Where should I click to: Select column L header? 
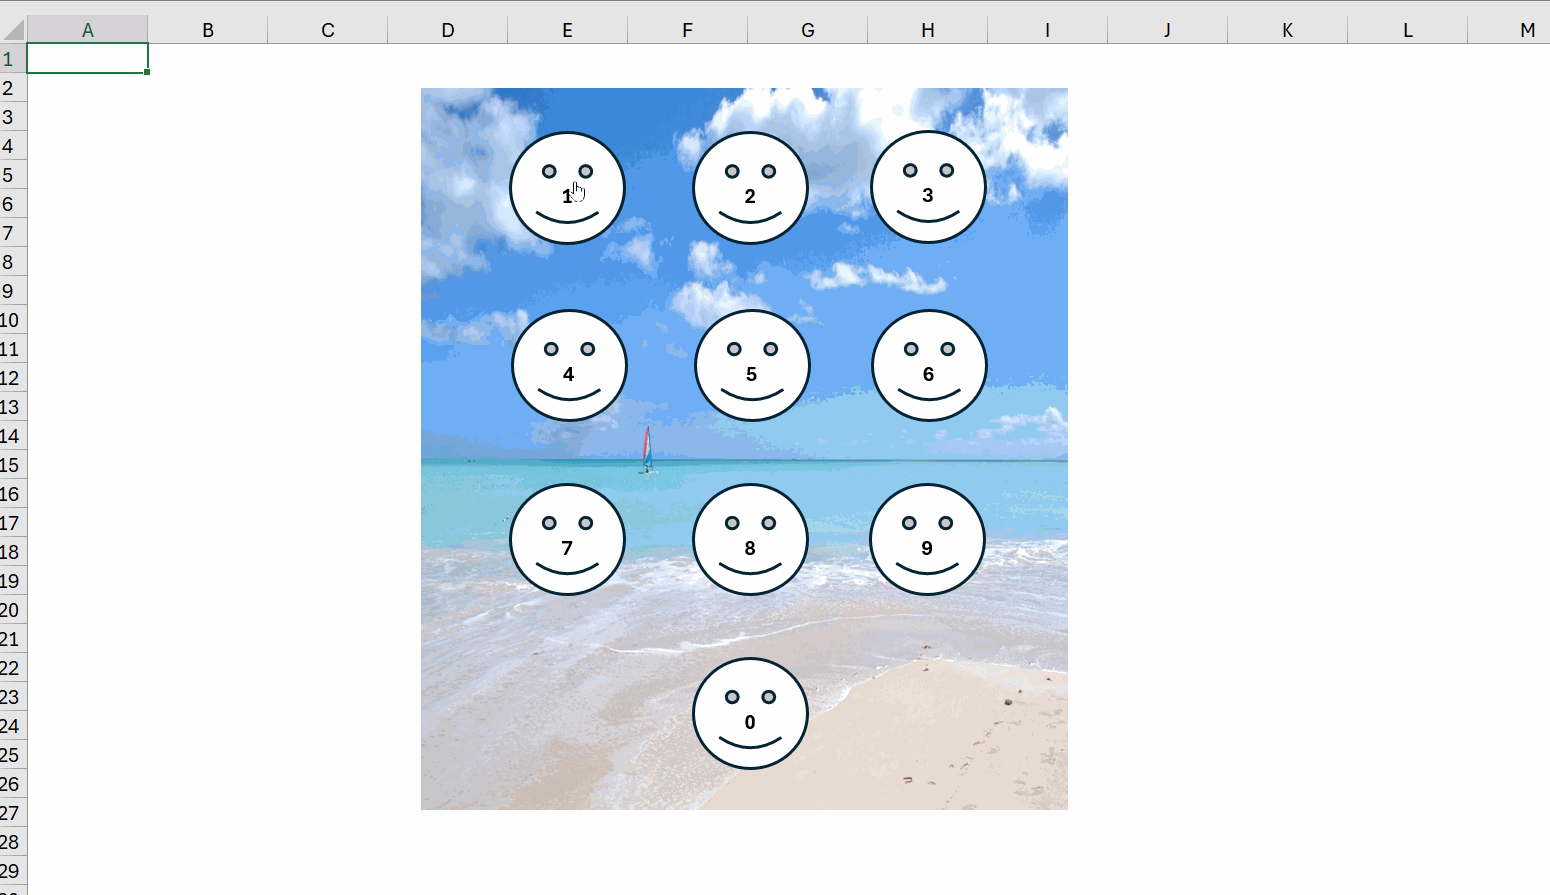pos(1407,30)
